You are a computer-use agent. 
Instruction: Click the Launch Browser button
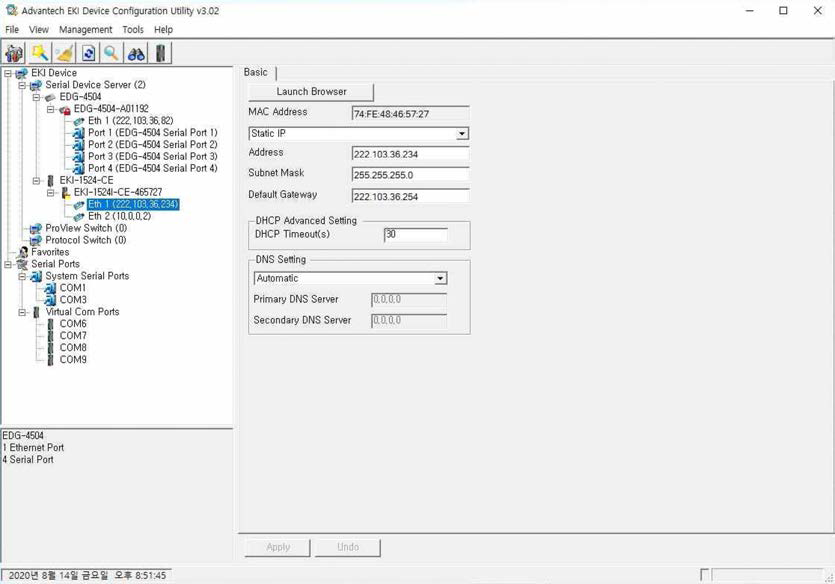312,92
